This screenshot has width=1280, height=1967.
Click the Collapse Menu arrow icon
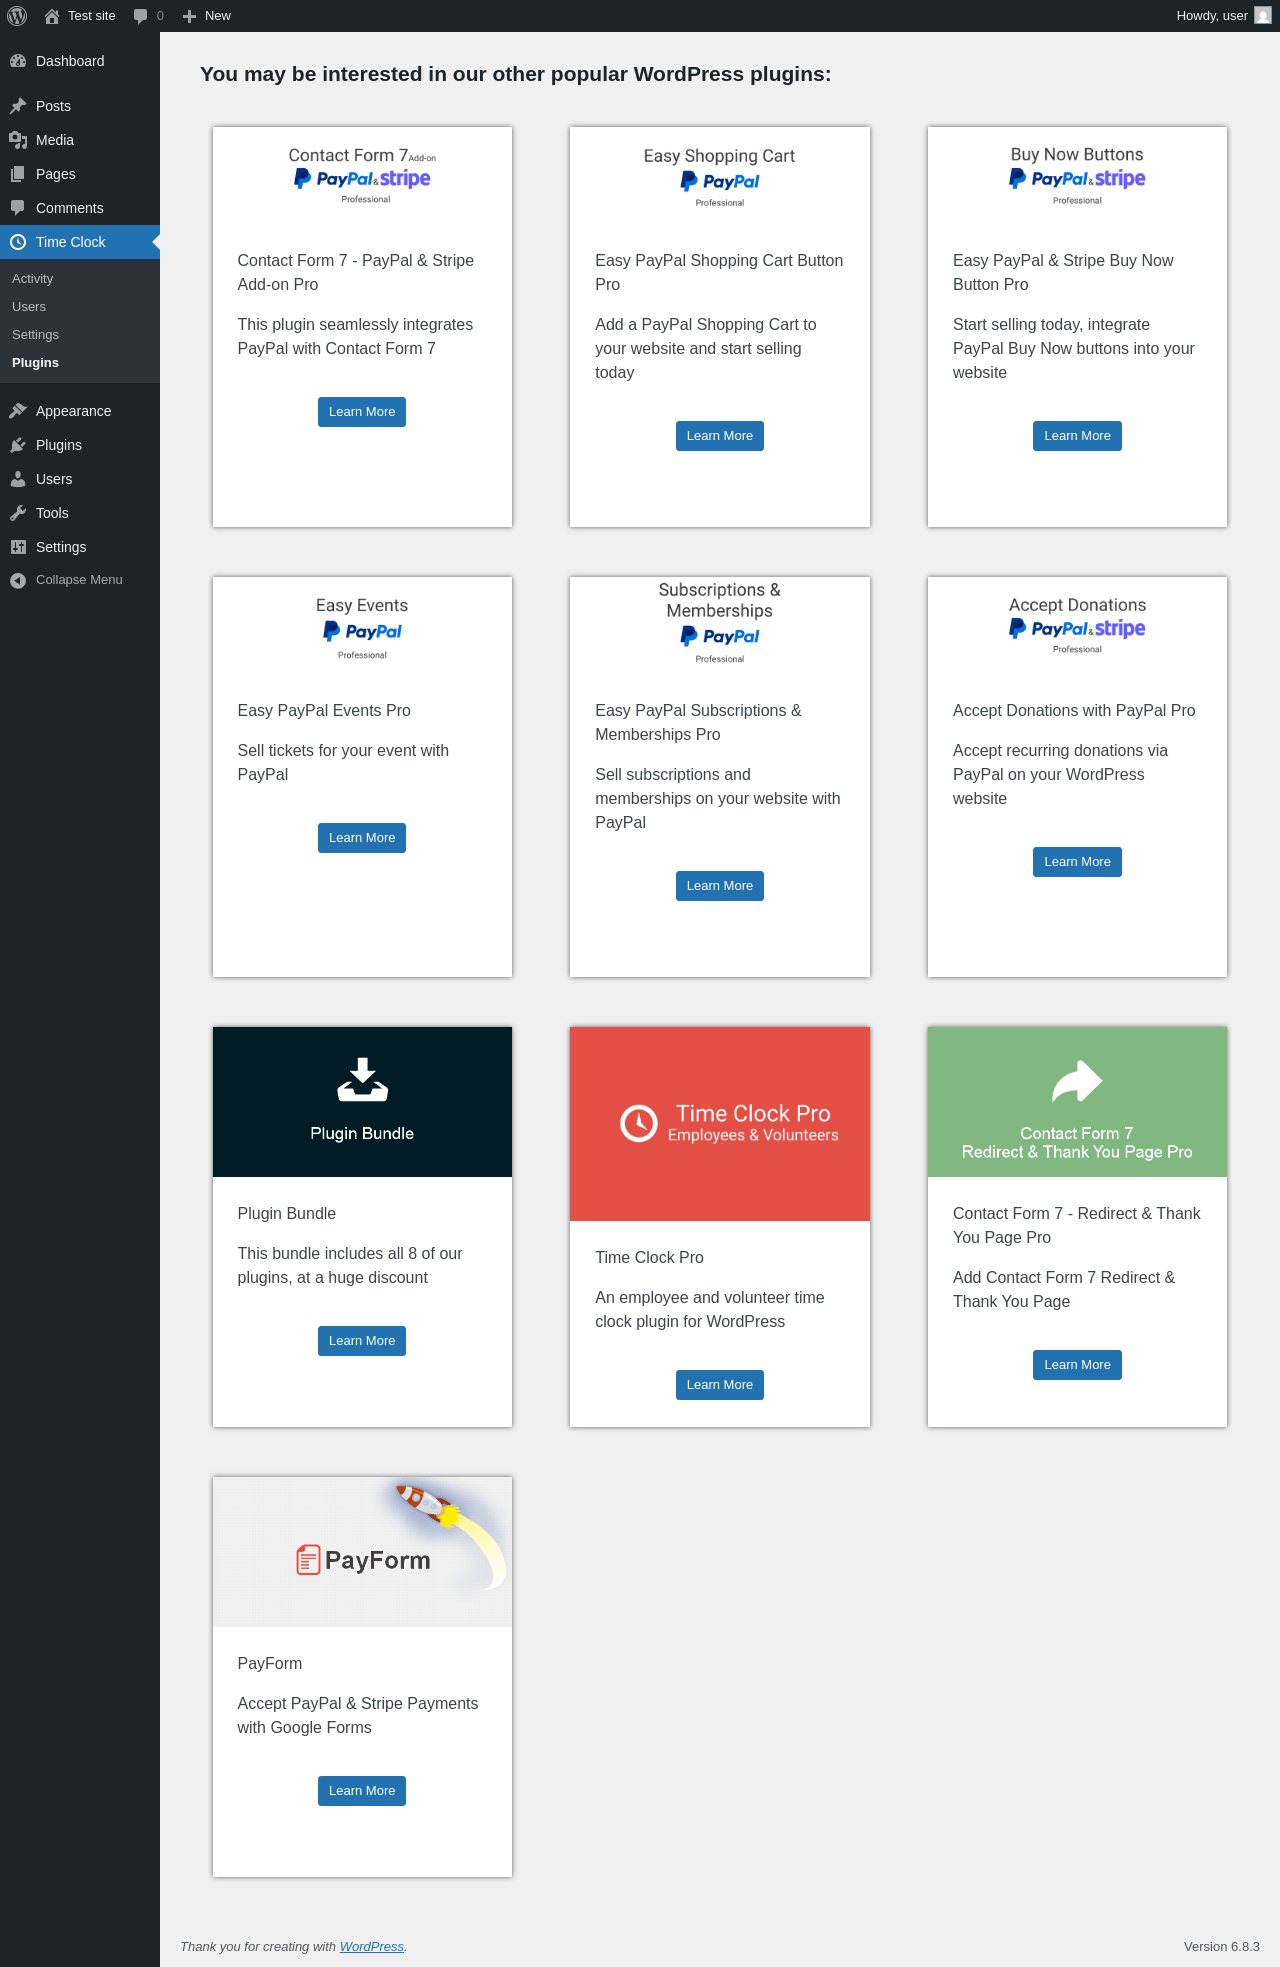point(18,580)
